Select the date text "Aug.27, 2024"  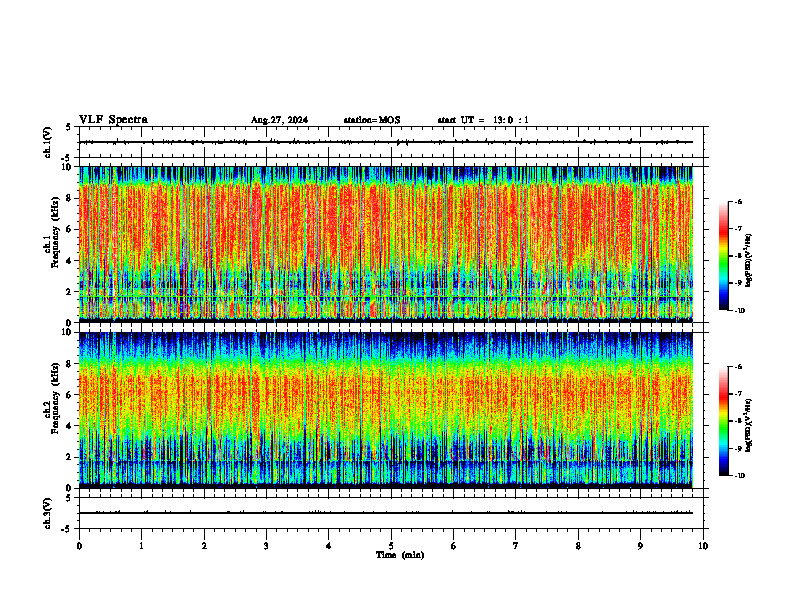tap(279, 120)
